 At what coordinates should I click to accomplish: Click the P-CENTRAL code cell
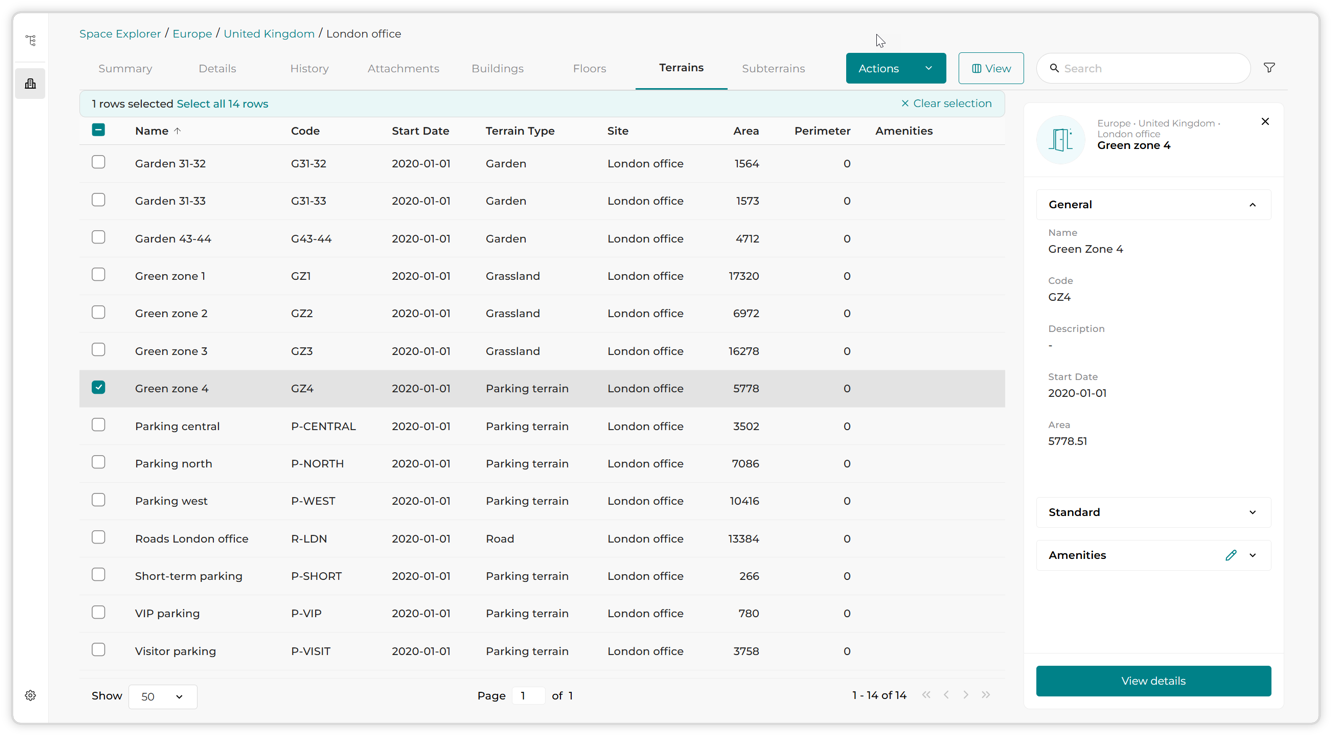[x=323, y=426]
